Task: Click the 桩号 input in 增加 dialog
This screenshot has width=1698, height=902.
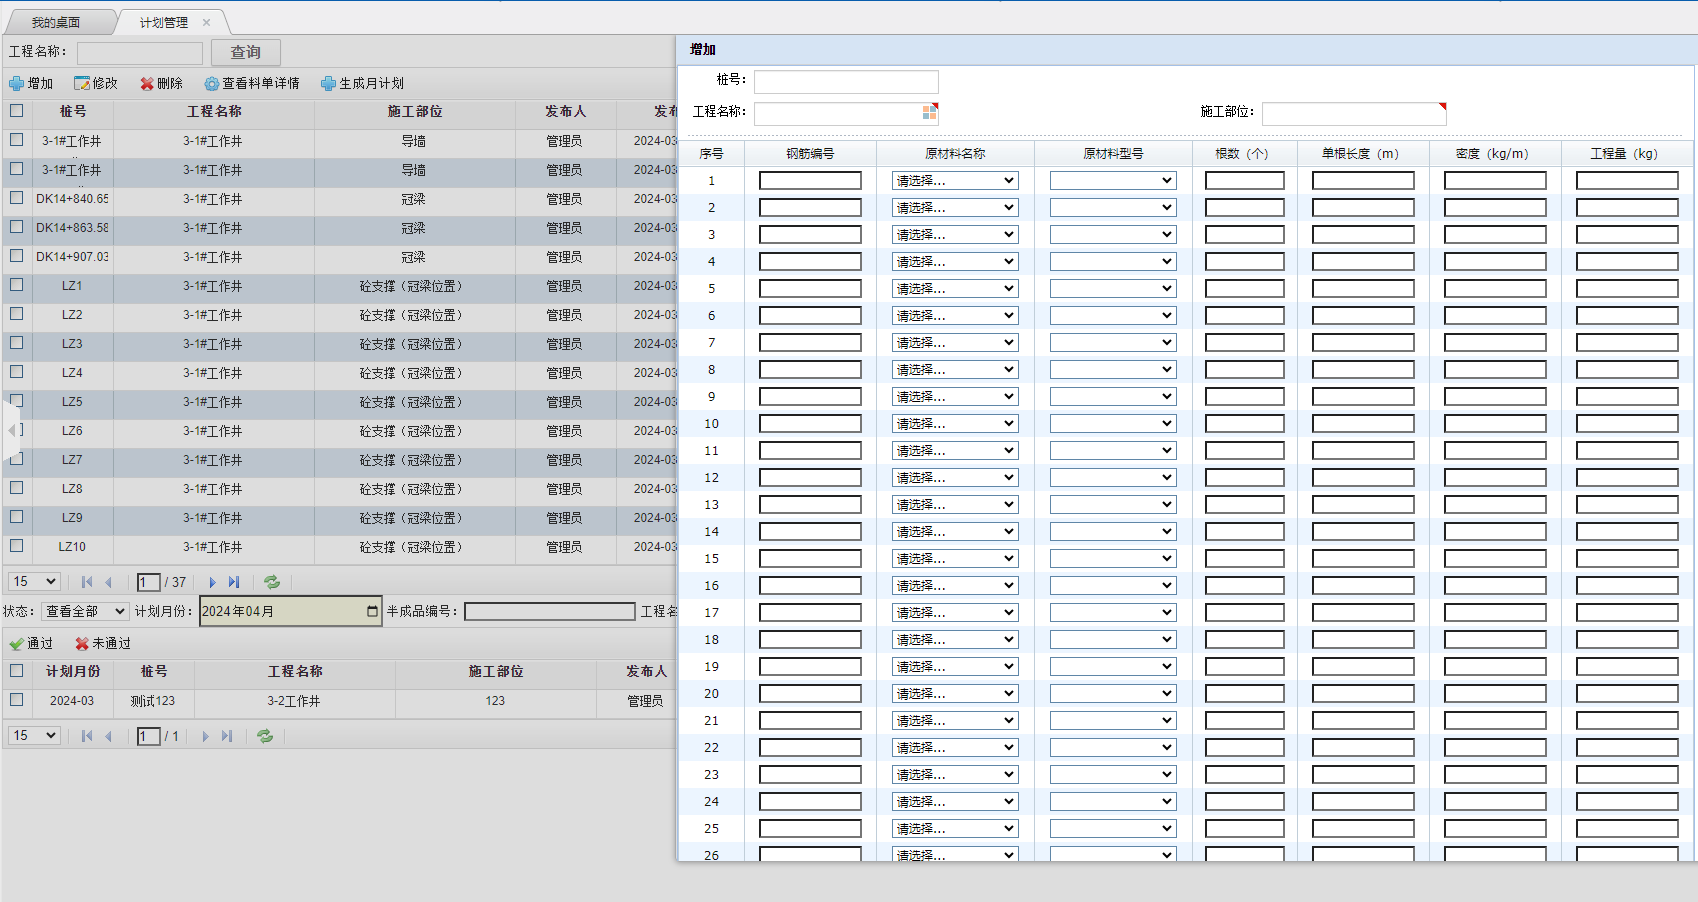Action: [x=846, y=82]
